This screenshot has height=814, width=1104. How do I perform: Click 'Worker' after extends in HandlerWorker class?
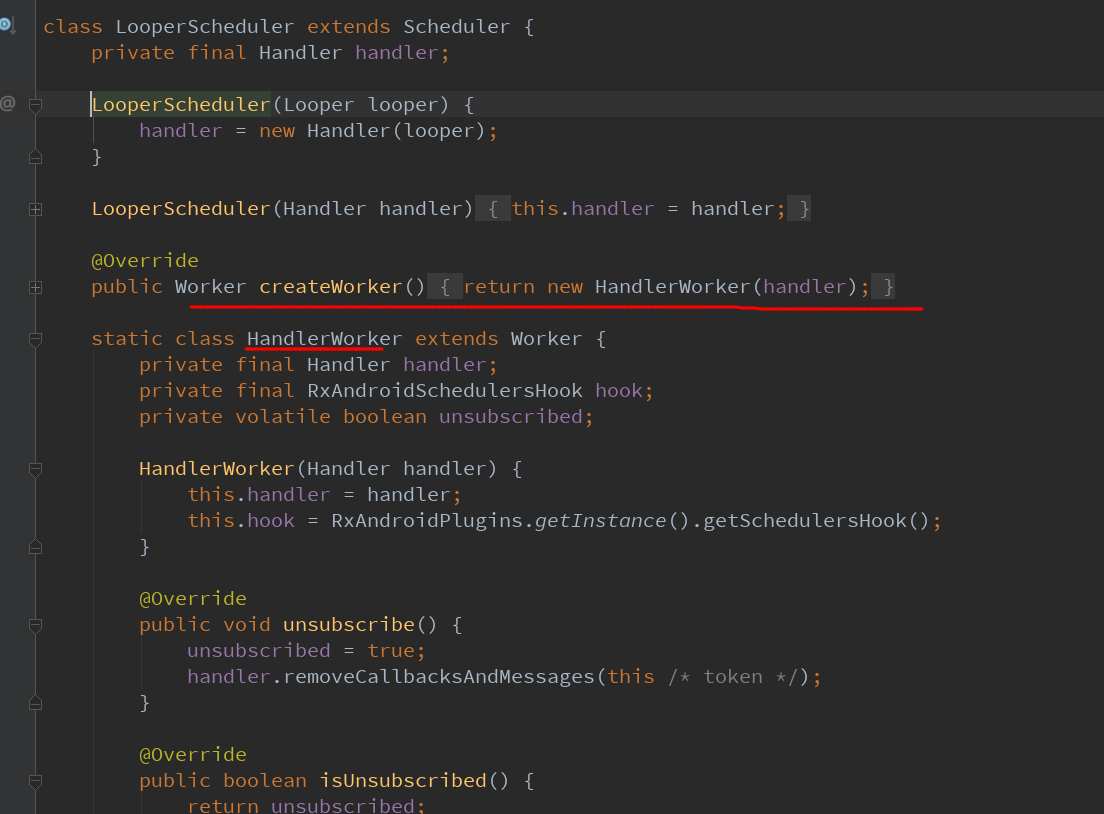pos(546,339)
